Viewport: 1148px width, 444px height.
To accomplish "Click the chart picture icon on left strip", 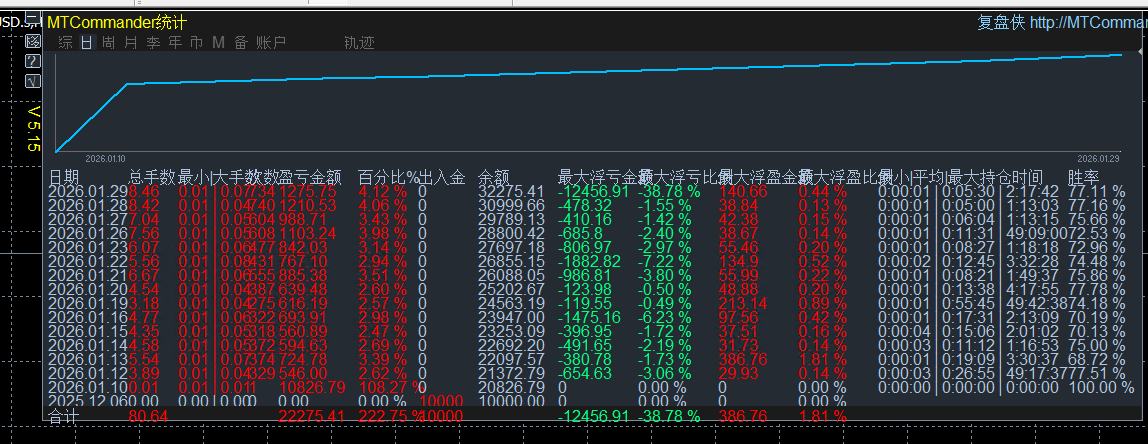I will [32, 40].
